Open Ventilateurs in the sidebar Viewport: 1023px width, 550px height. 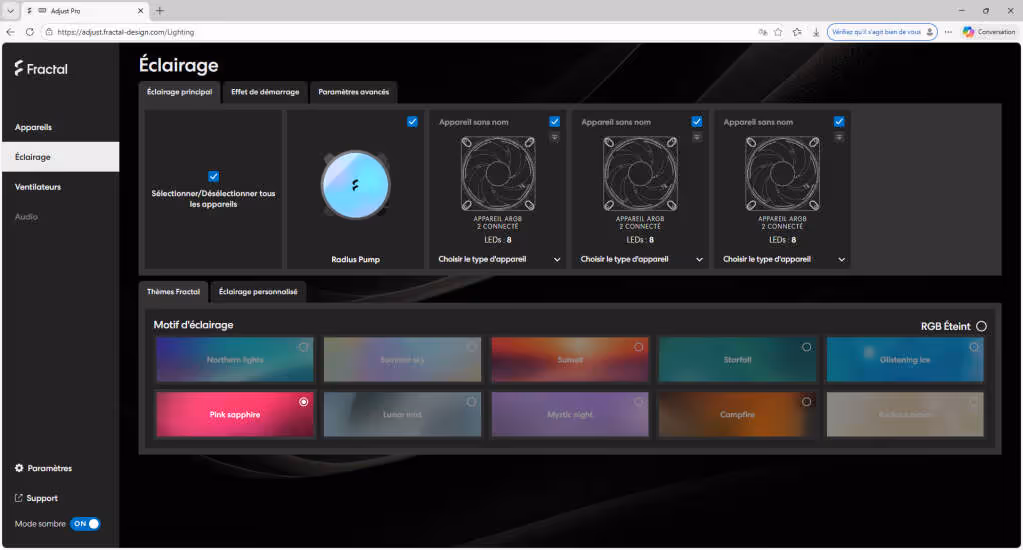[x=61, y=187]
